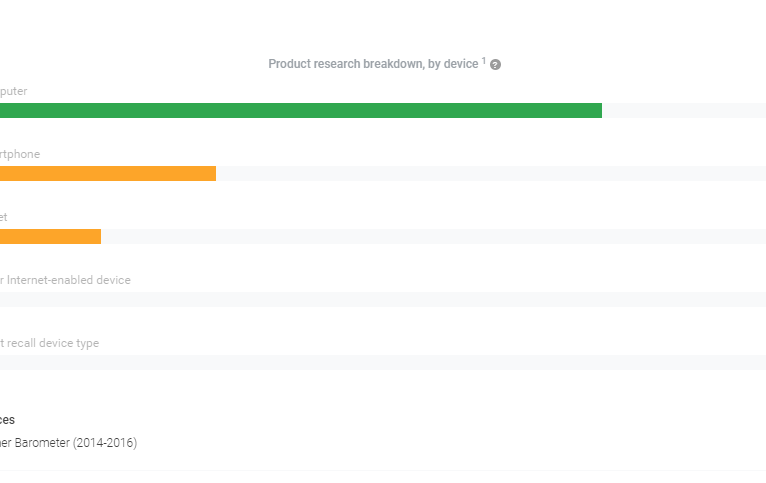
Task: Click the tablet category label
Action: [x=4, y=217]
